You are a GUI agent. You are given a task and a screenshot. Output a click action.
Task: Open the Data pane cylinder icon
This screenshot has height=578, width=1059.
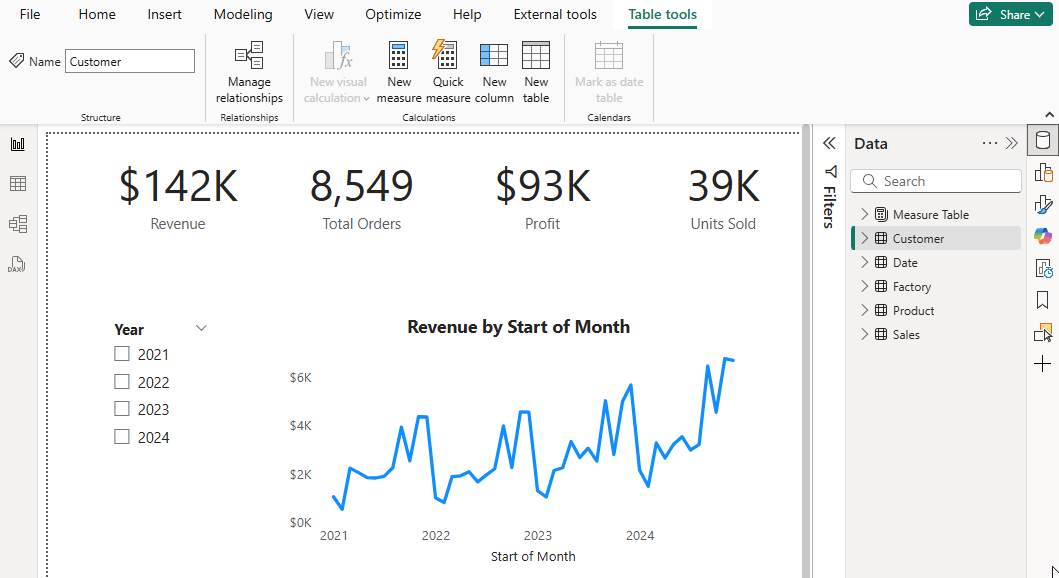[1043, 140]
